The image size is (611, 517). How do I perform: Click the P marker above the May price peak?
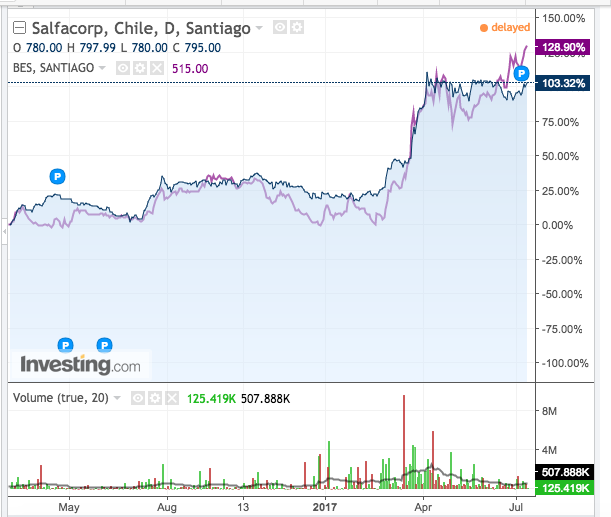pyautogui.click(x=58, y=176)
